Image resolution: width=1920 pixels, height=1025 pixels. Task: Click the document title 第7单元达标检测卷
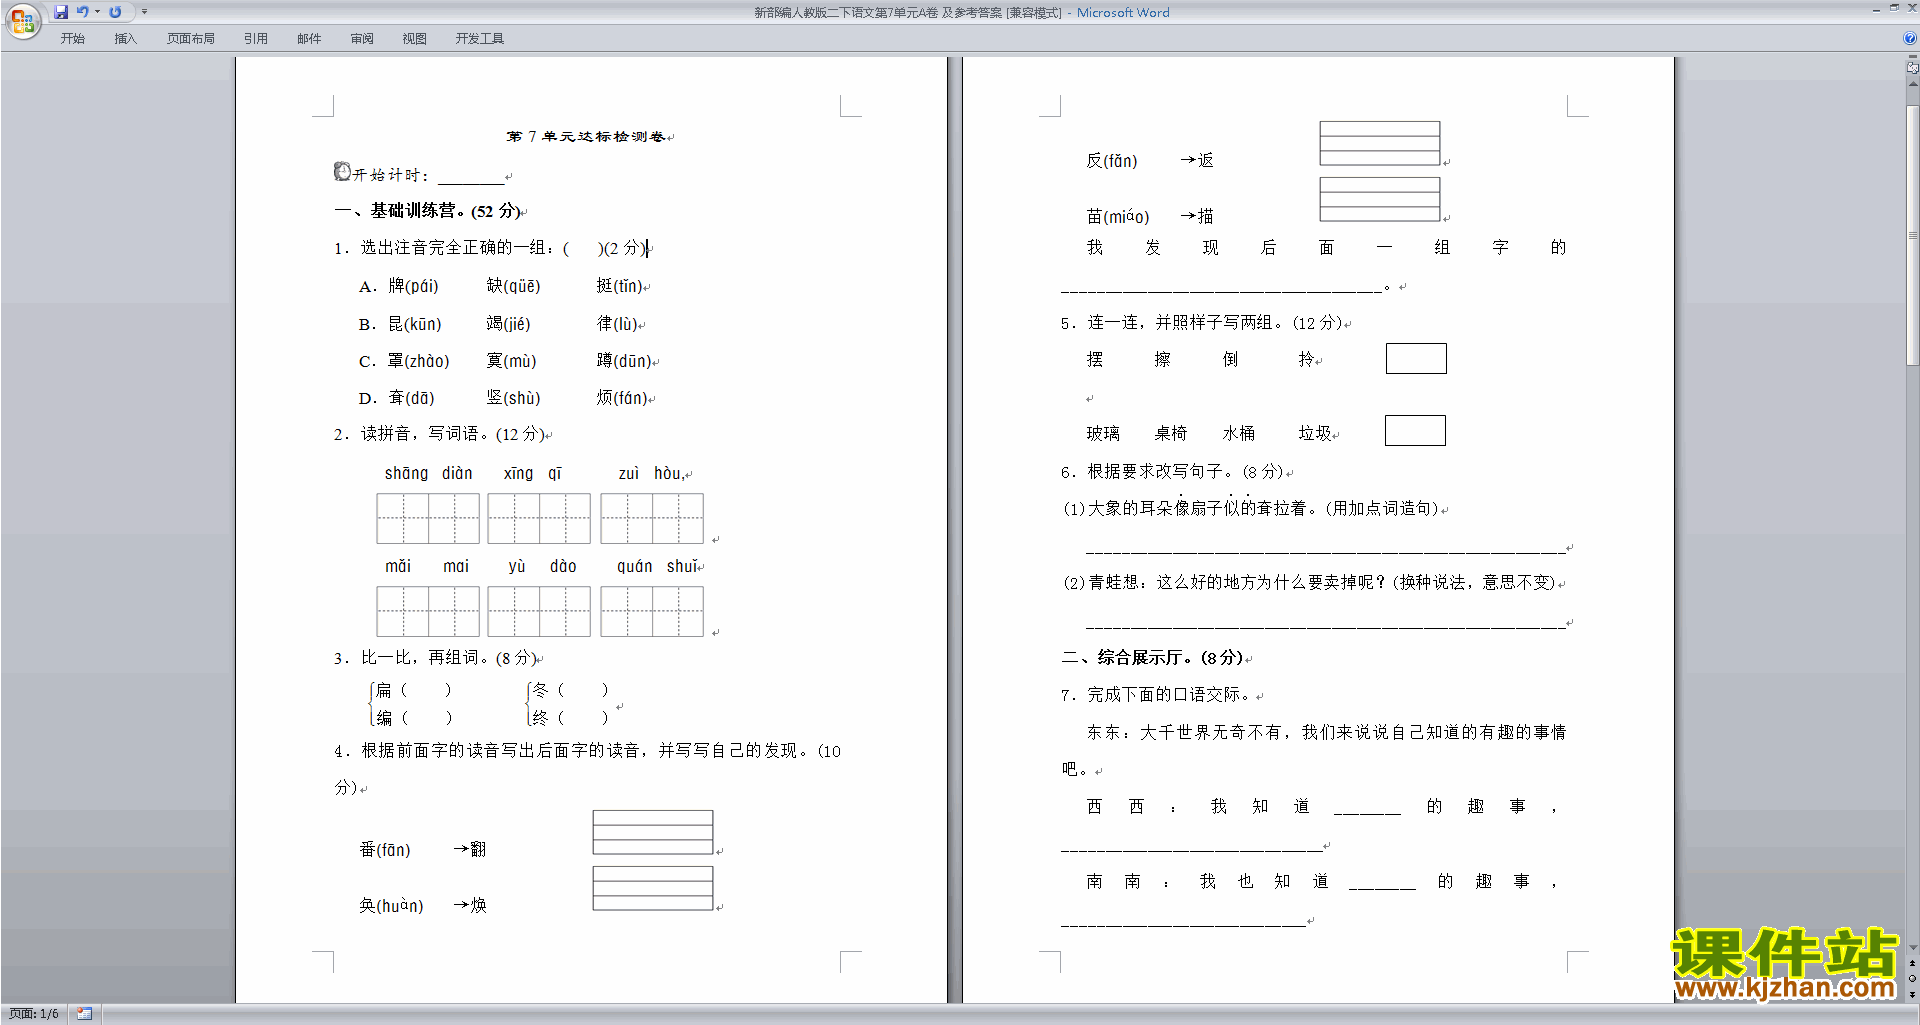point(586,136)
